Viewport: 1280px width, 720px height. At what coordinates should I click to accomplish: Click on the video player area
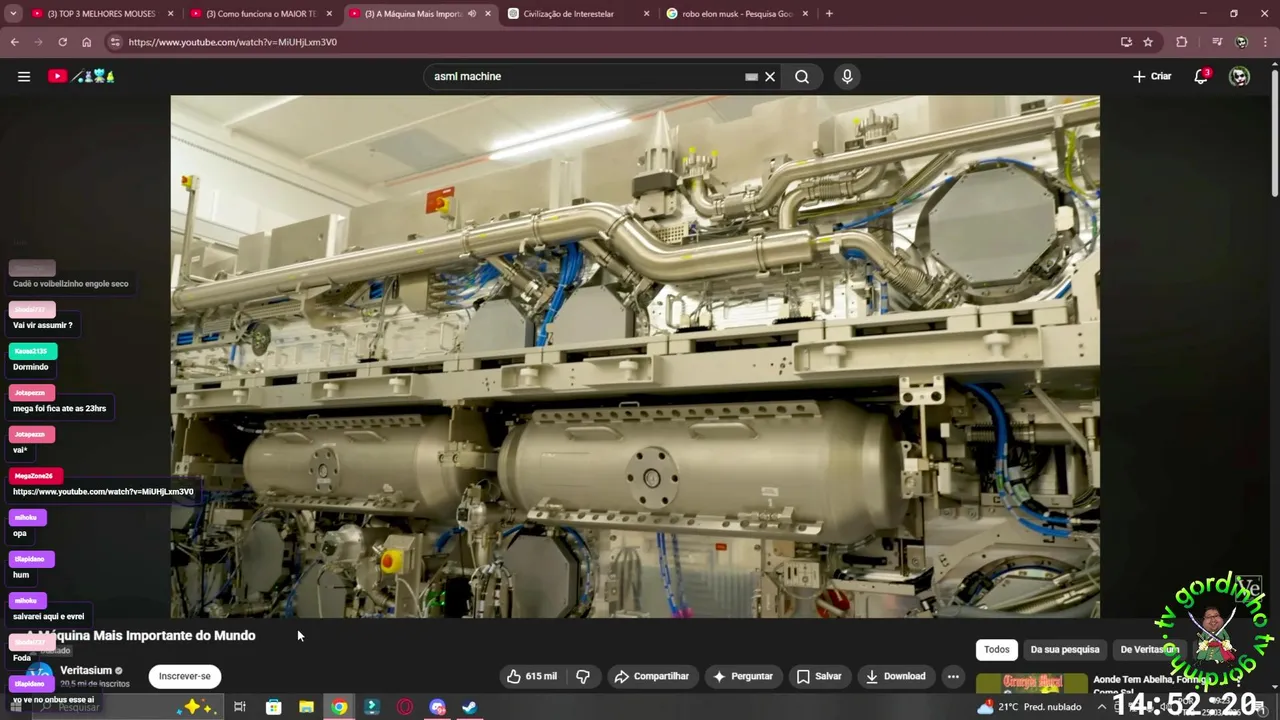tap(635, 356)
